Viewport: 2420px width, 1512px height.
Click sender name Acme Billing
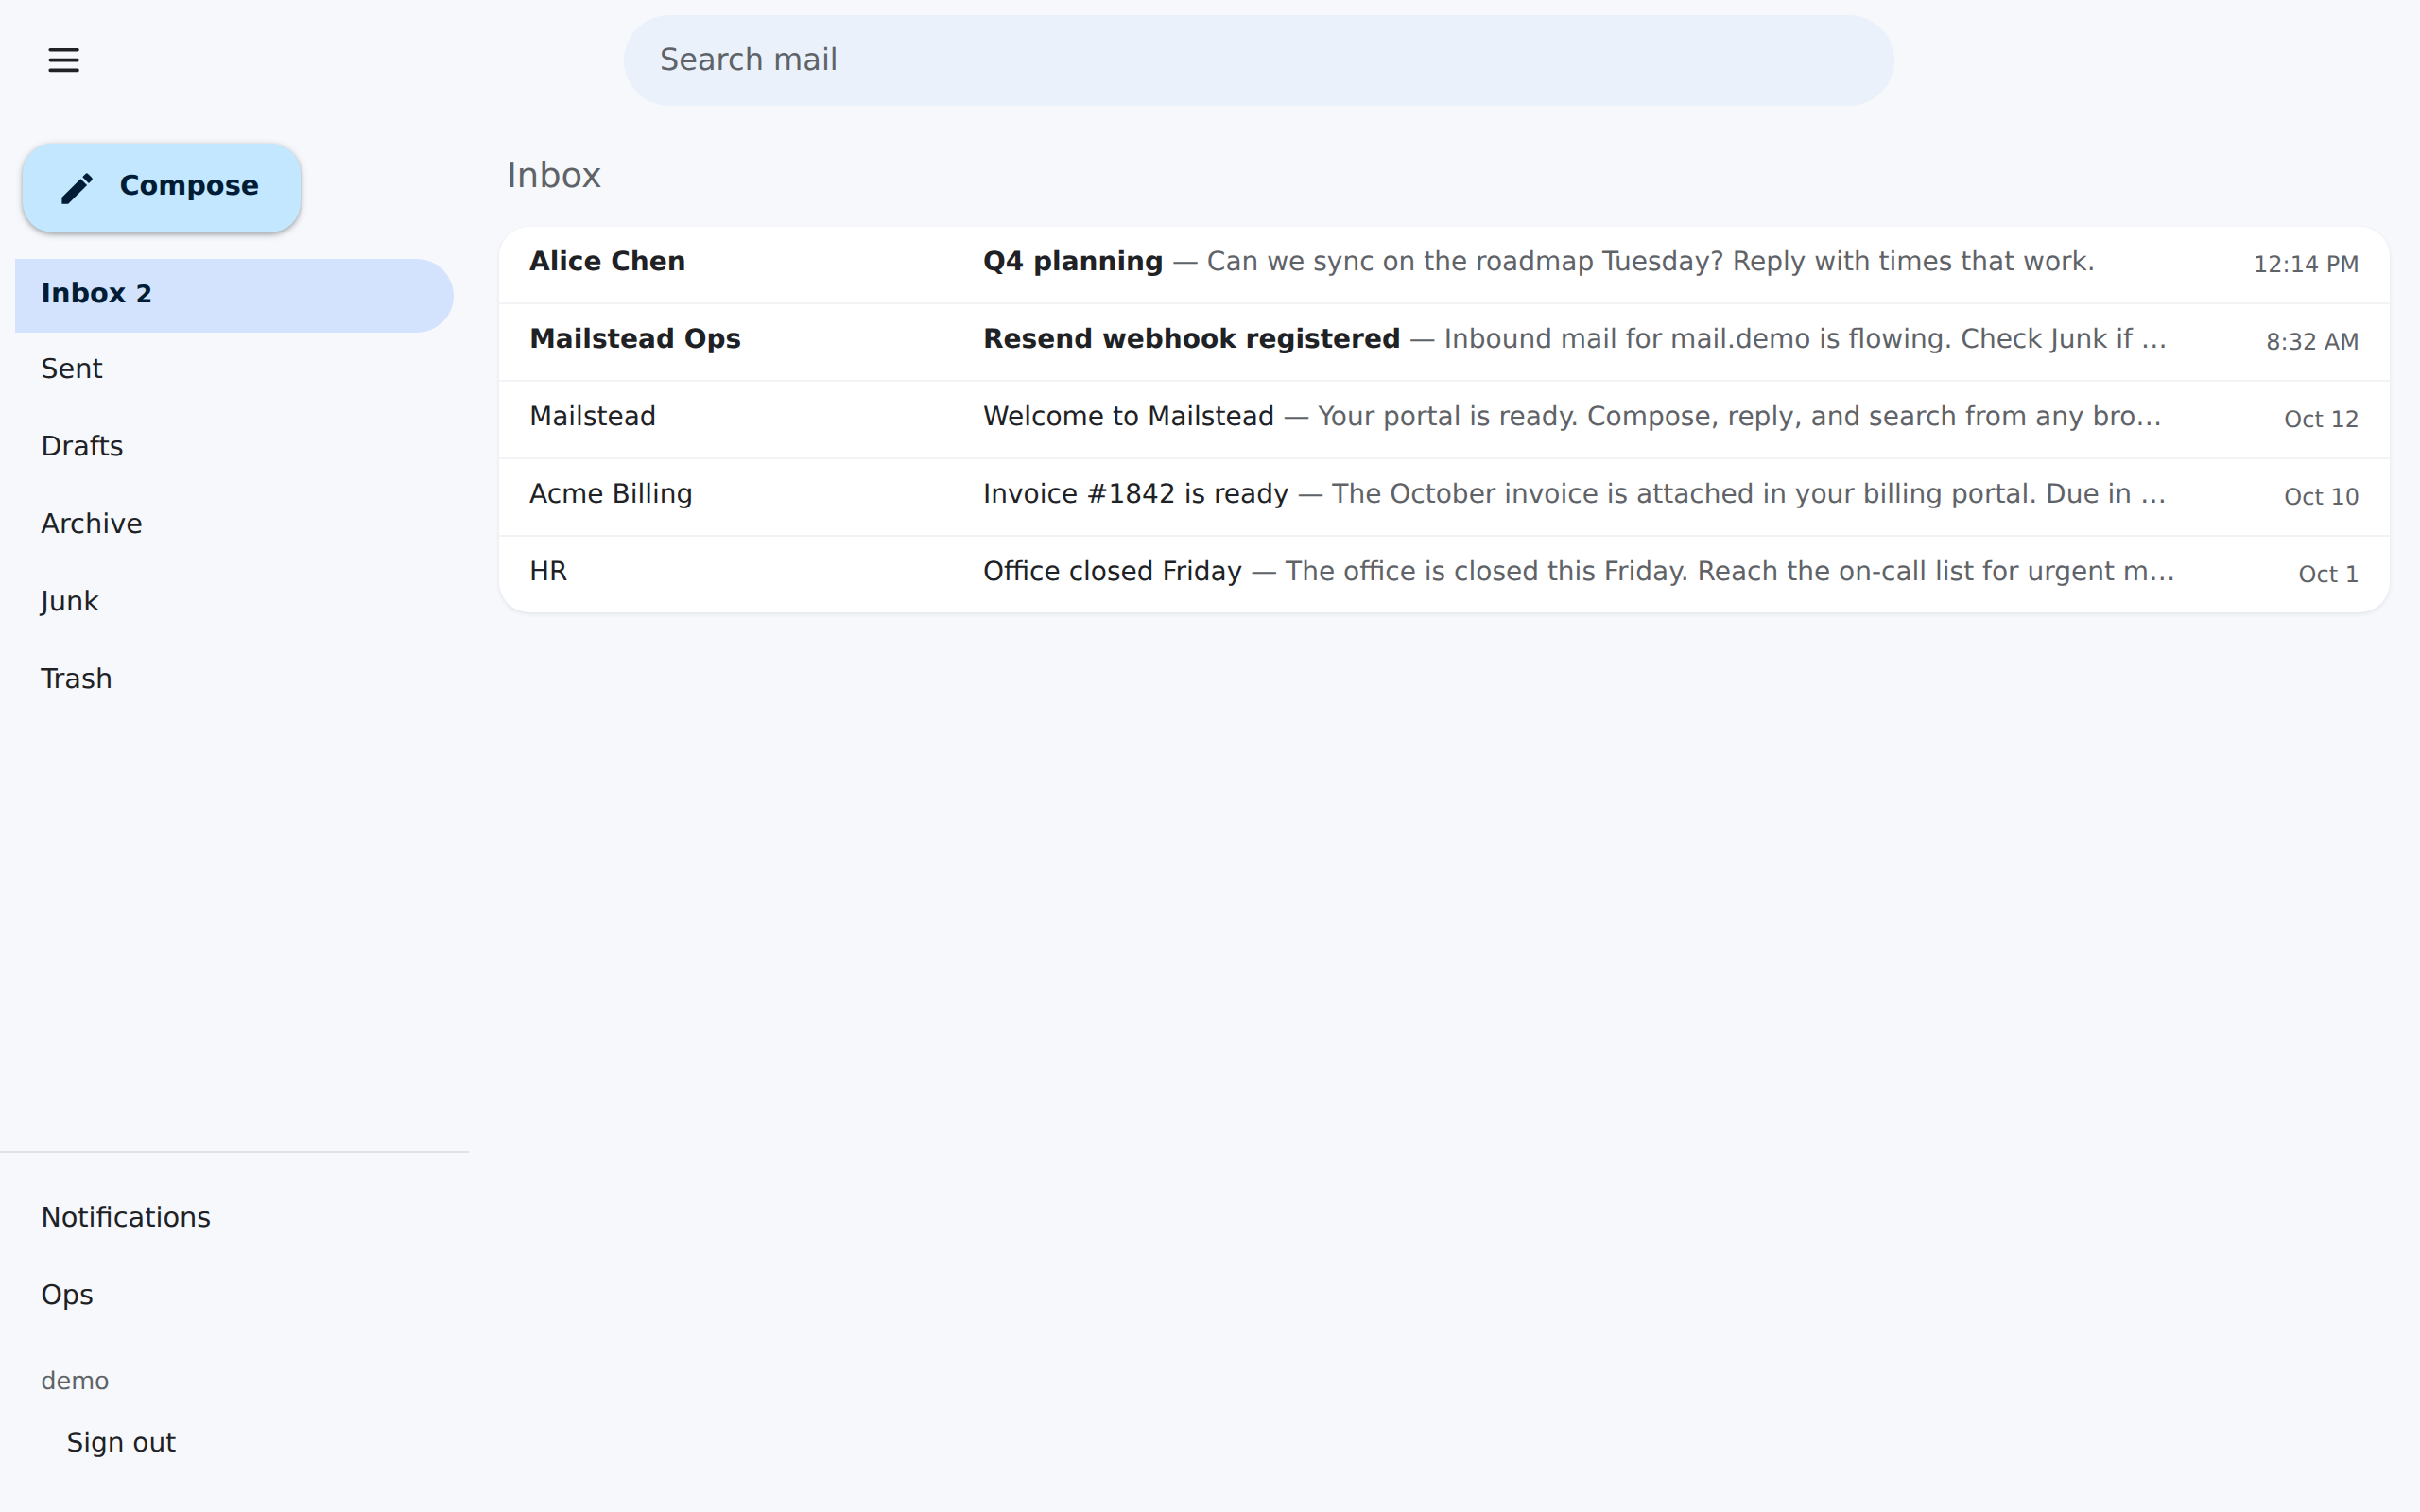pyautogui.click(x=611, y=494)
